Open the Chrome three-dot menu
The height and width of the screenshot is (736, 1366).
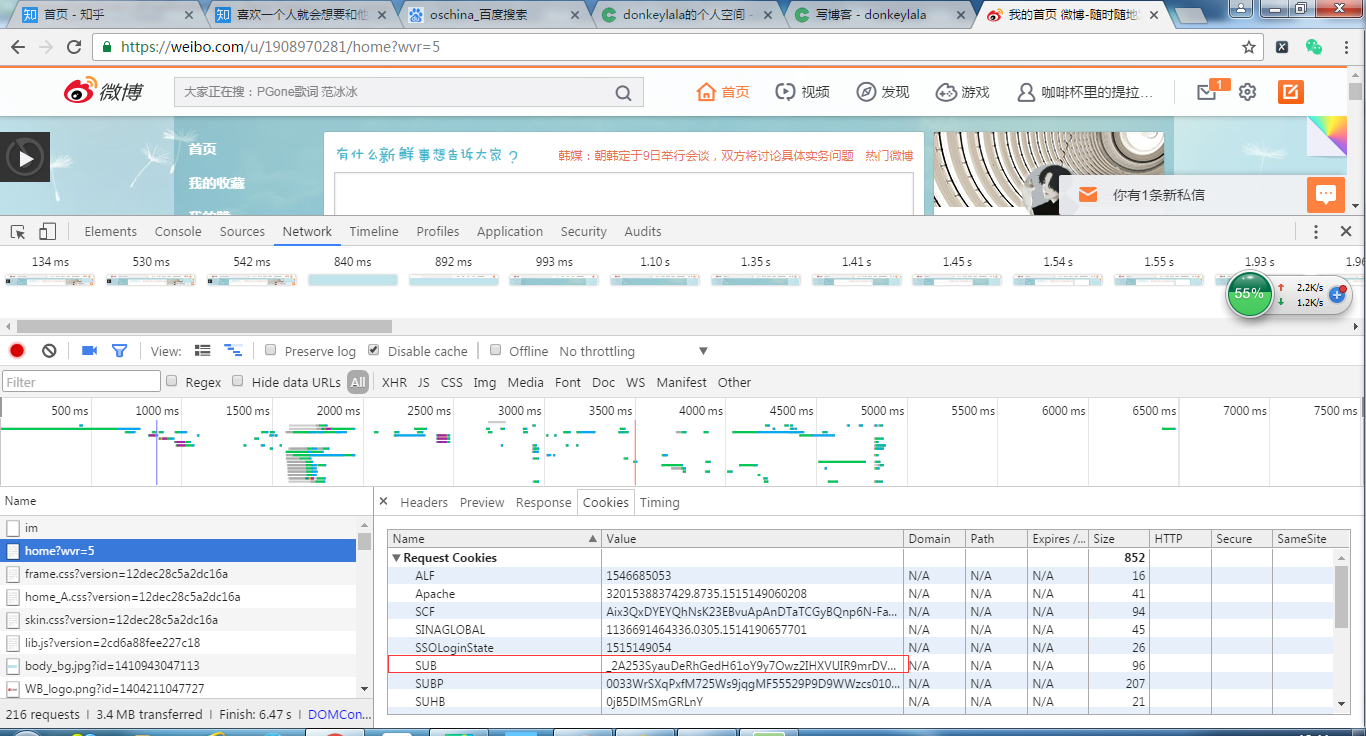pos(1346,47)
